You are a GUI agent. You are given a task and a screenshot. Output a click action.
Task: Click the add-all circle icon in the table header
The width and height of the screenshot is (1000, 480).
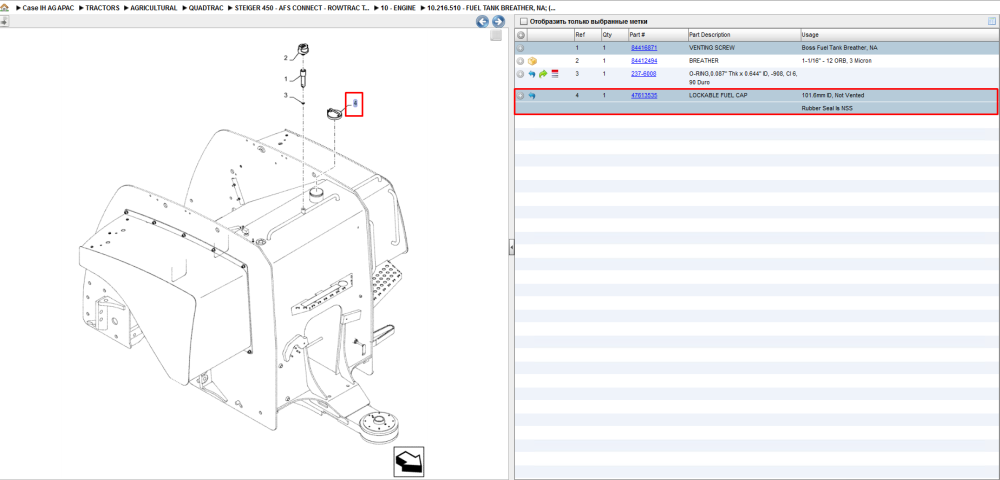[520, 34]
